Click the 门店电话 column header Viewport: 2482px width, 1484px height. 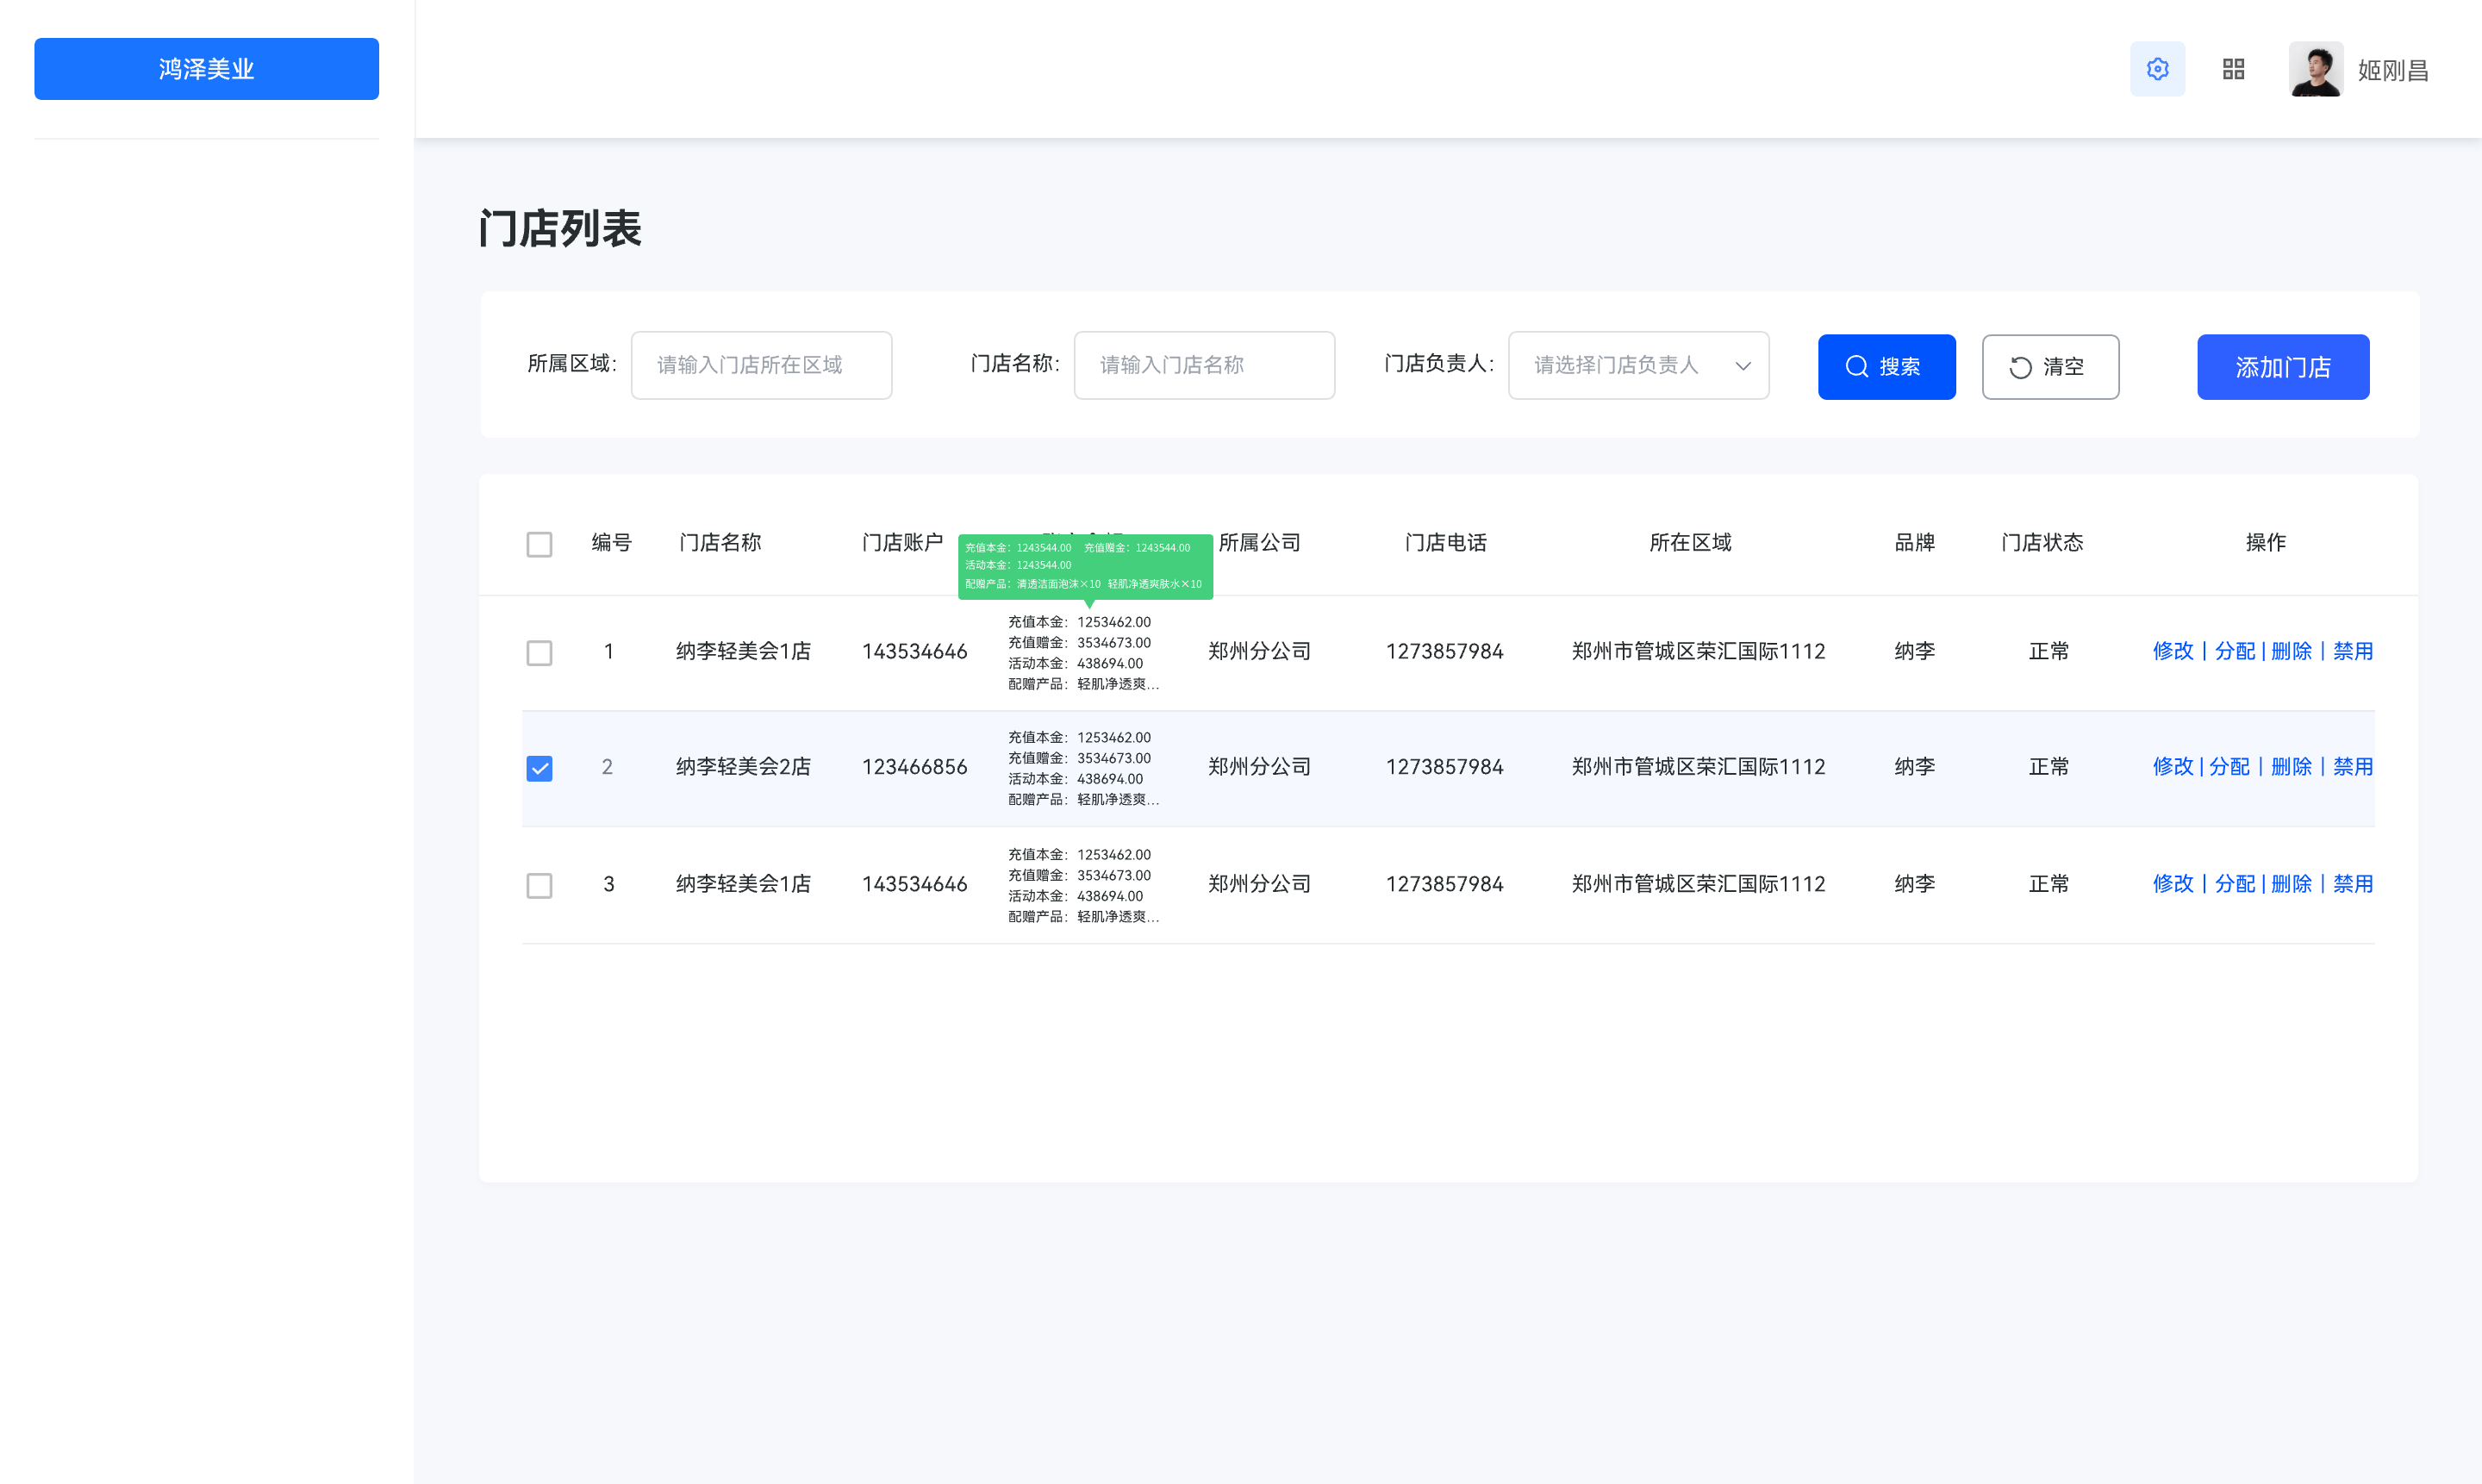[x=1445, y=543]
